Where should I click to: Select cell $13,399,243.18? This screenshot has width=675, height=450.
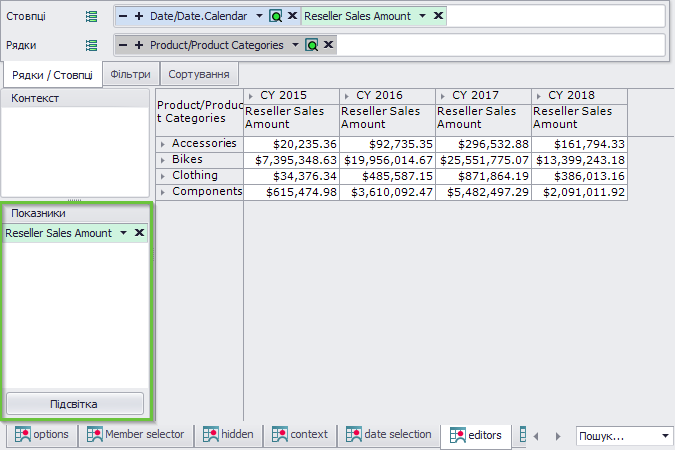point(579,160)
